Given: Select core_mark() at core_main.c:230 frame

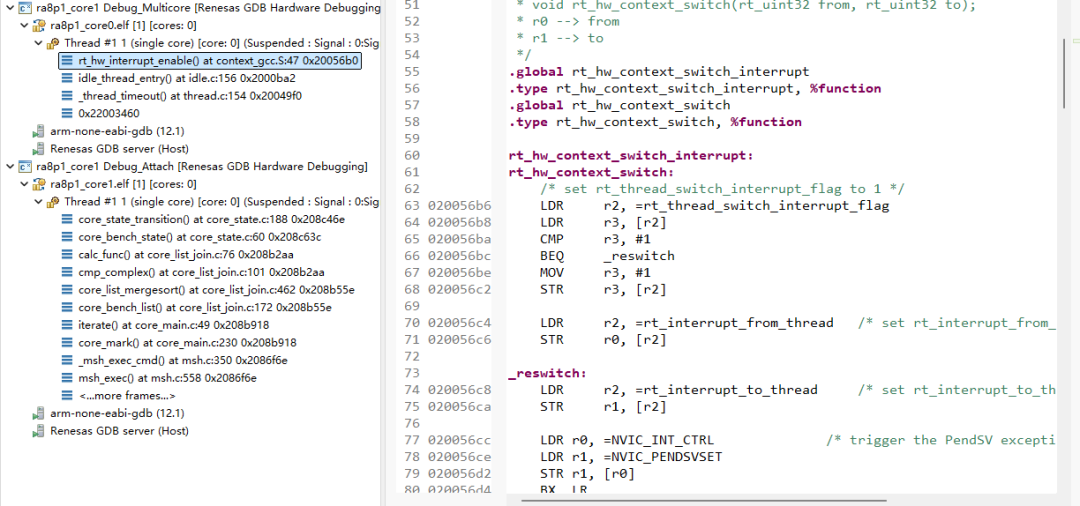Looking at the screenshot, I should 187,343.
